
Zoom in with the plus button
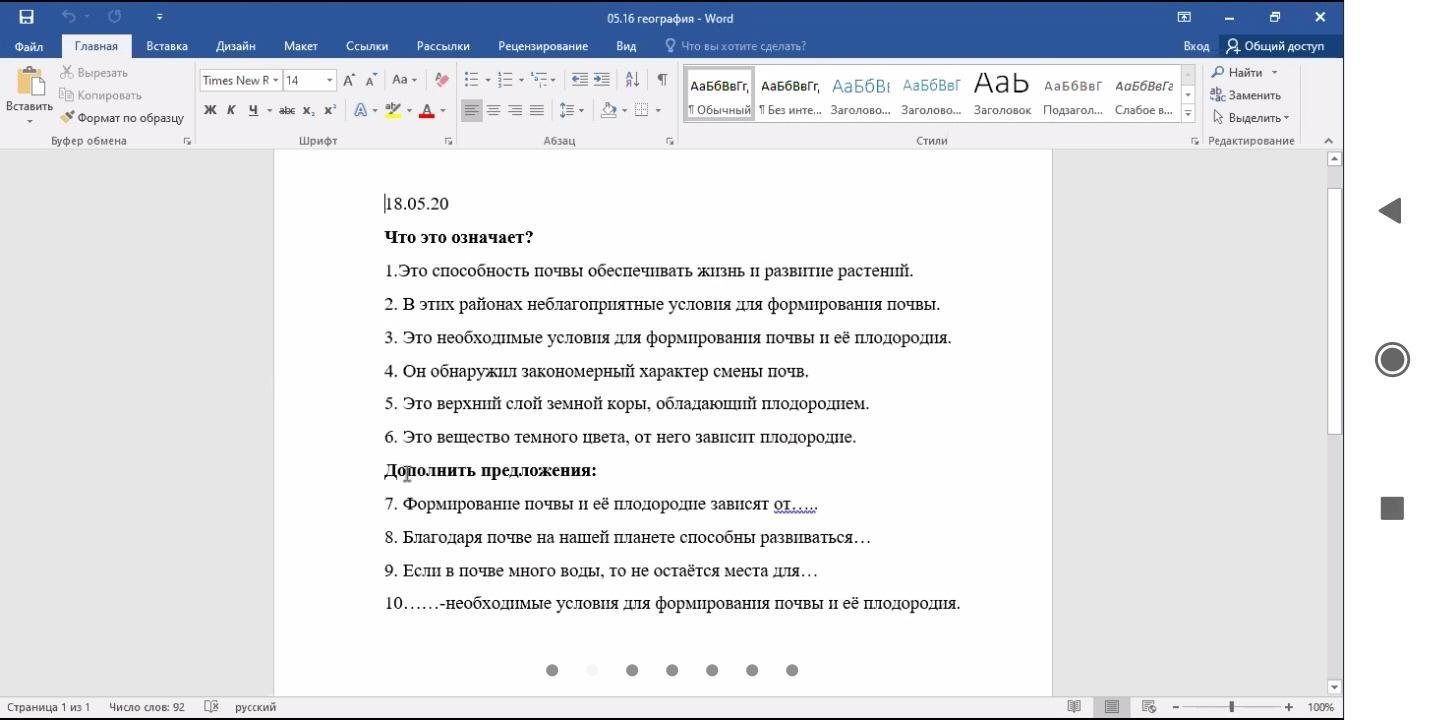[x=1289, y=707]
